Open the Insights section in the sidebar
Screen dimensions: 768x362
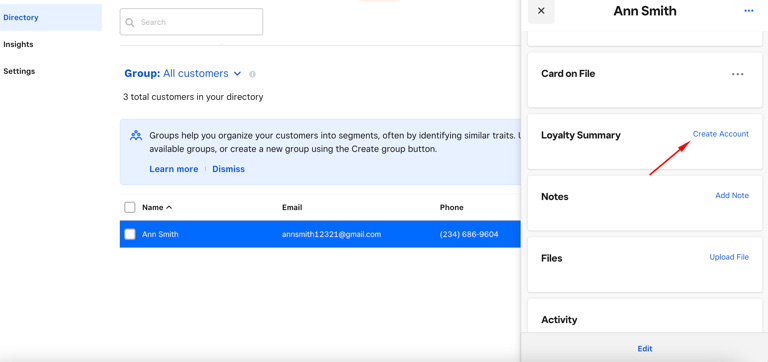[x=18, y=44]
